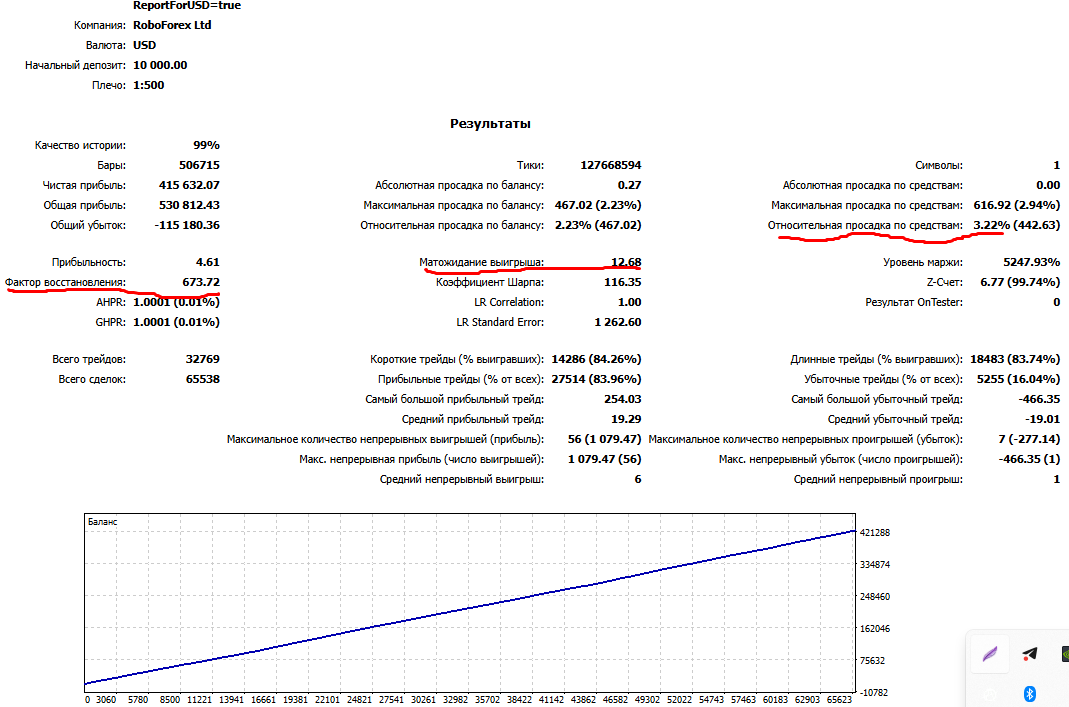
Task: Click the LR Standard Error value 1 262.60
Action: coord(618,322)
